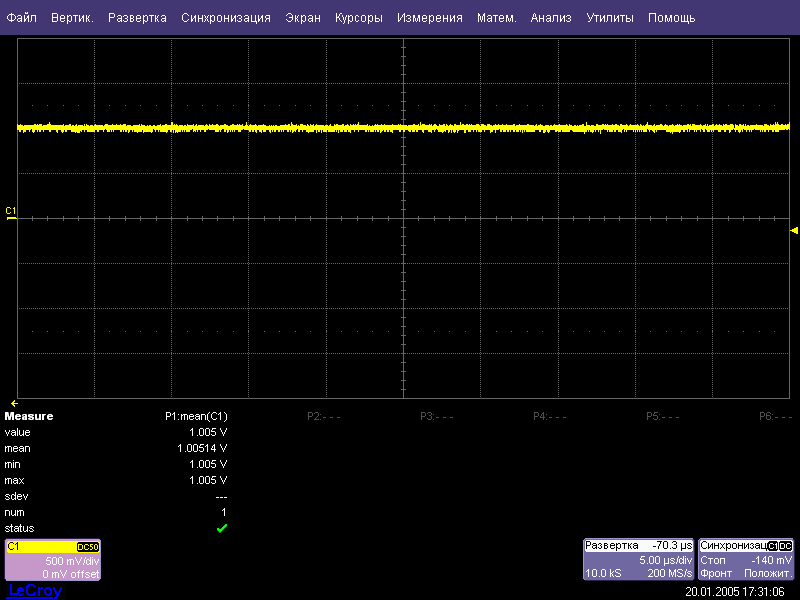Click the LeCroy logo
This screenshot has height=600, width=800.
pyautogui.click(x=35, y=591)
